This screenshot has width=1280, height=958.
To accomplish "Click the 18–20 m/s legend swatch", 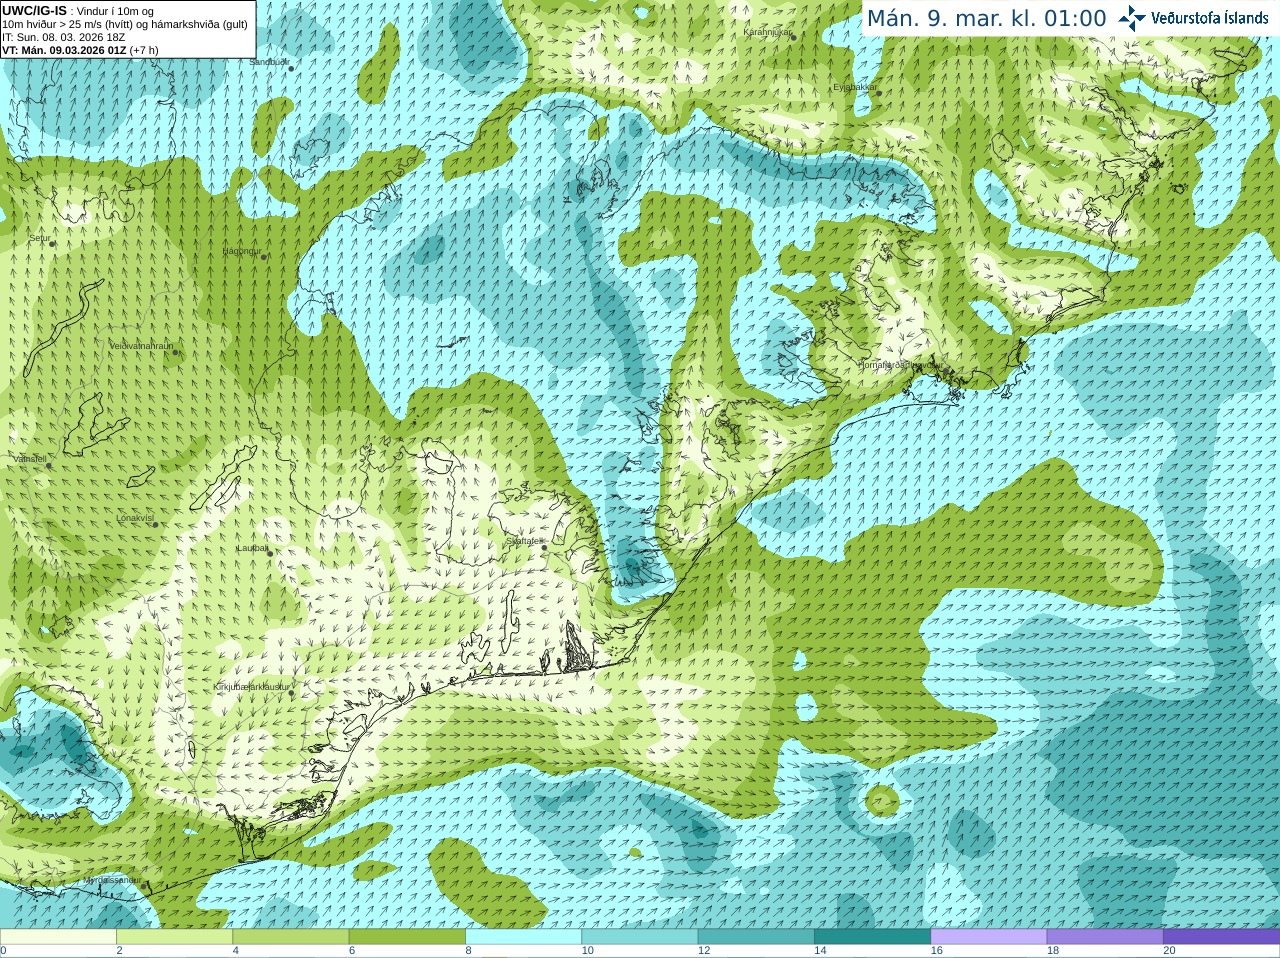I will tap(1105, 937).
